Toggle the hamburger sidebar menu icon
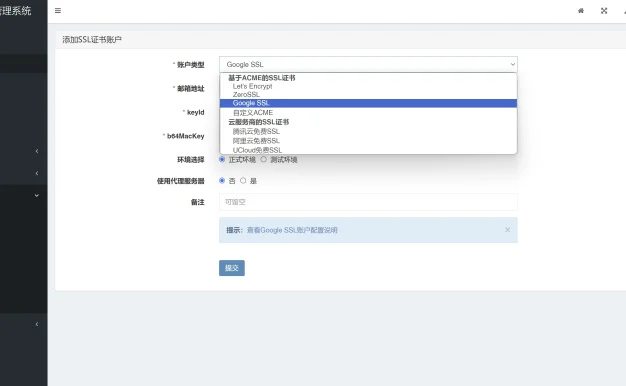Screen dimensions: 626x386 [x=58, y=11]
